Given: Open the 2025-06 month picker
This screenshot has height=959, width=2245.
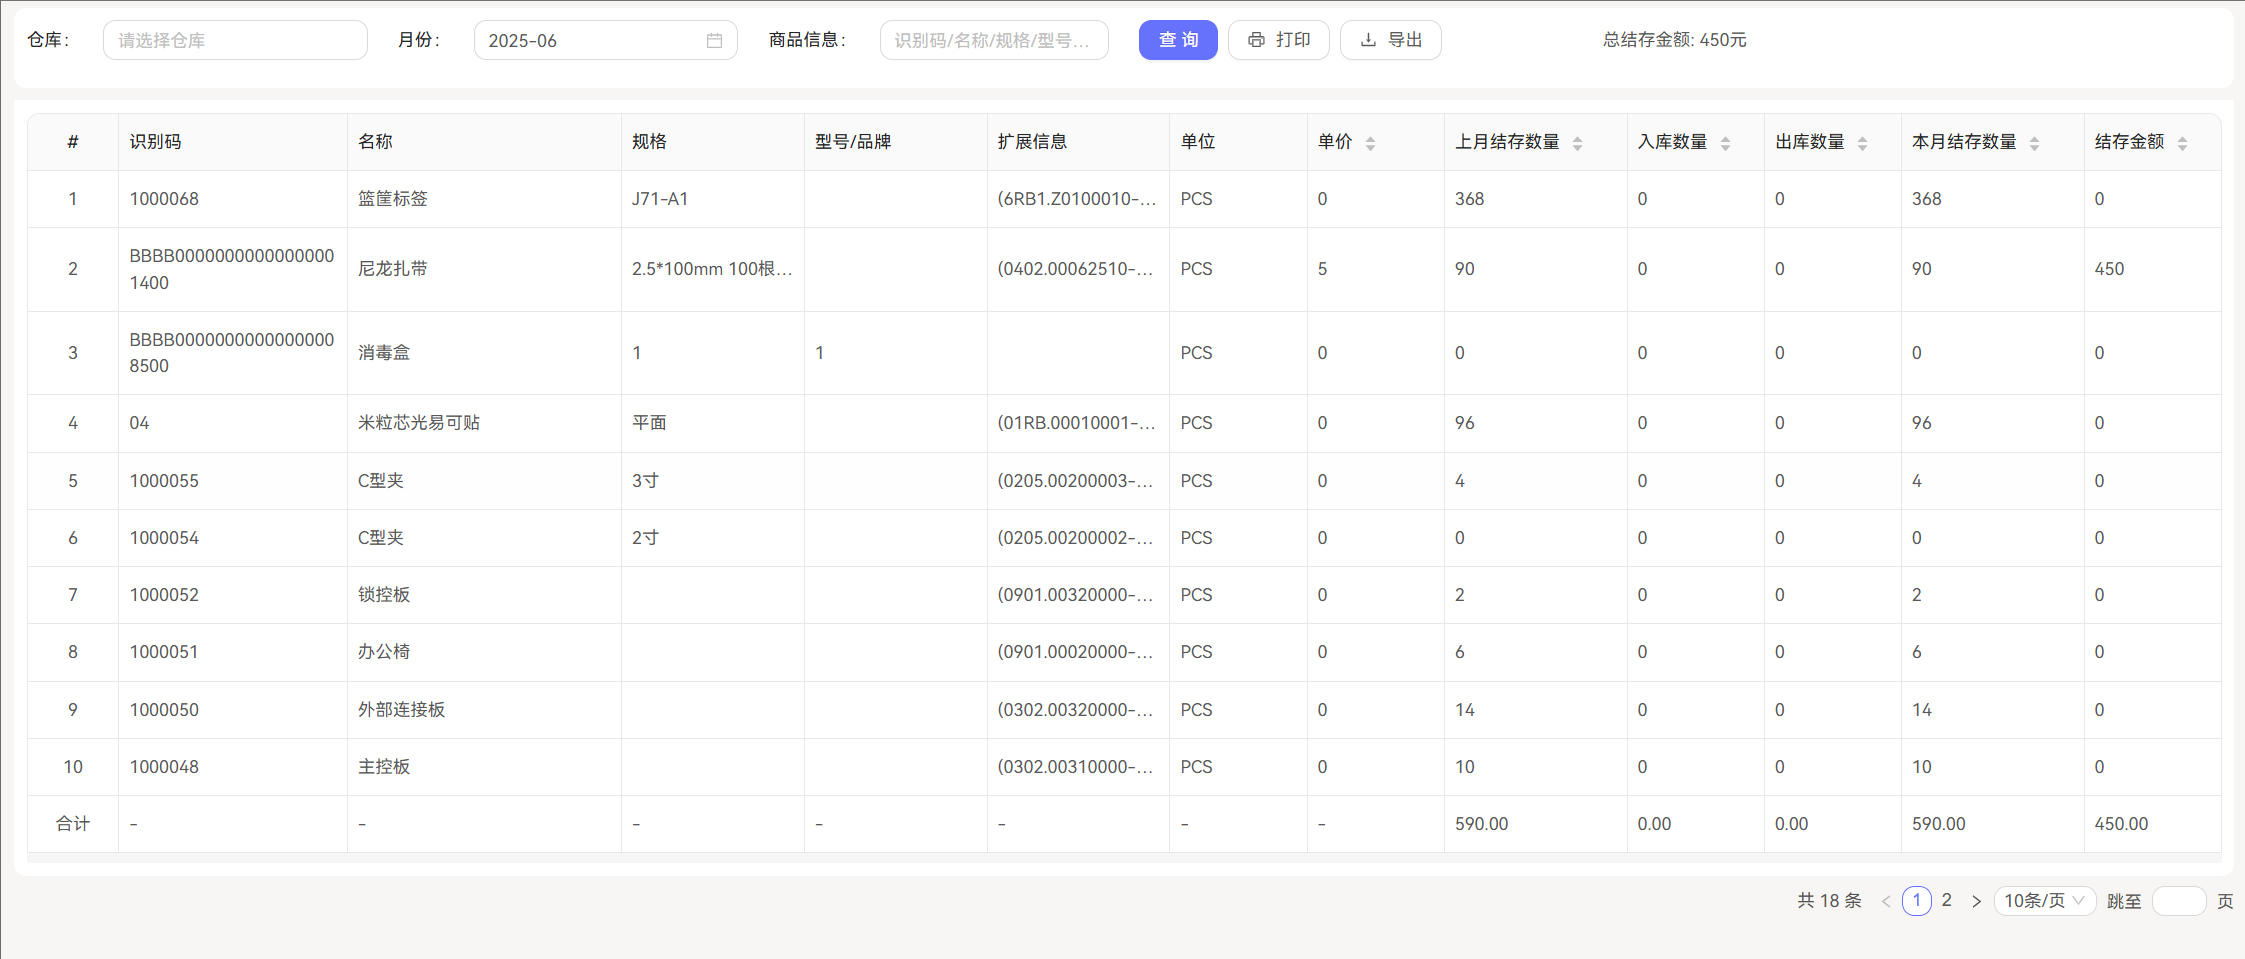Looking at the screenshot, I should tap(590, 41).
